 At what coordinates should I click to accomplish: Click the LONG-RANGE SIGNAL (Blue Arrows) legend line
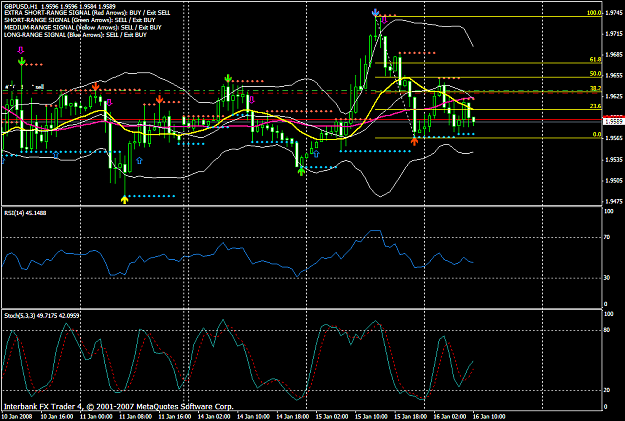click(x=75, y=35)
